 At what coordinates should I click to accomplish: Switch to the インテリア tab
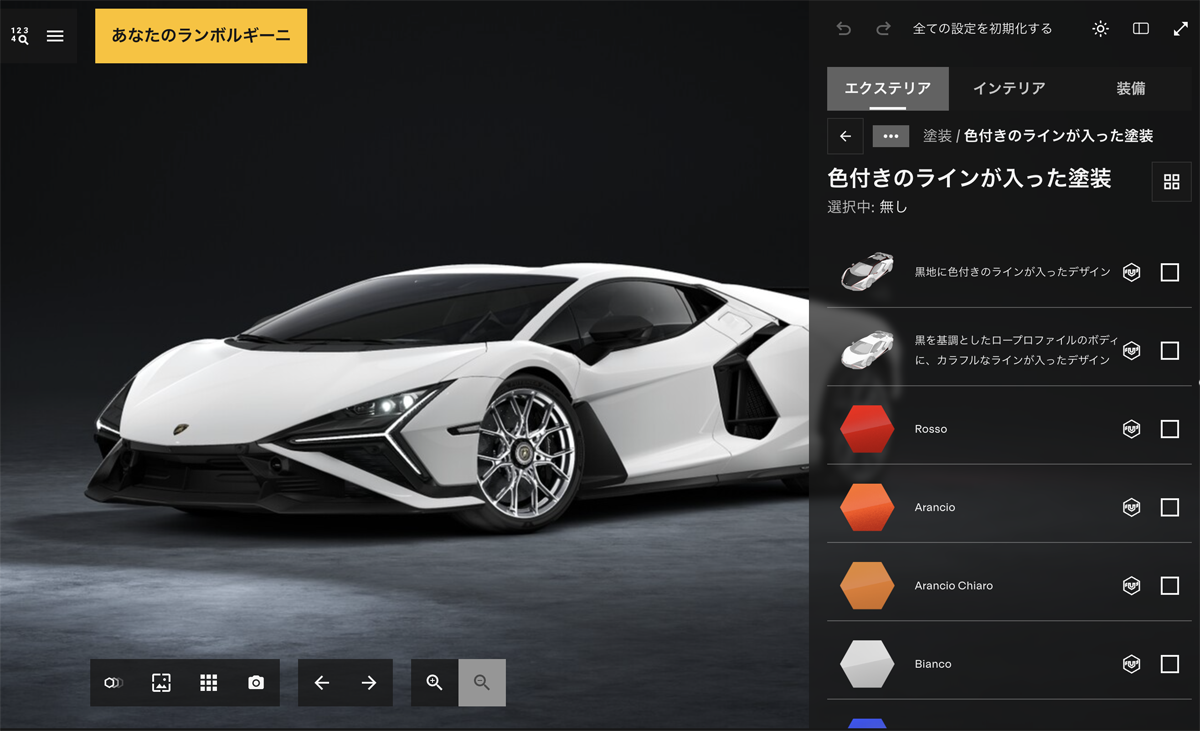pos(1009,88)
